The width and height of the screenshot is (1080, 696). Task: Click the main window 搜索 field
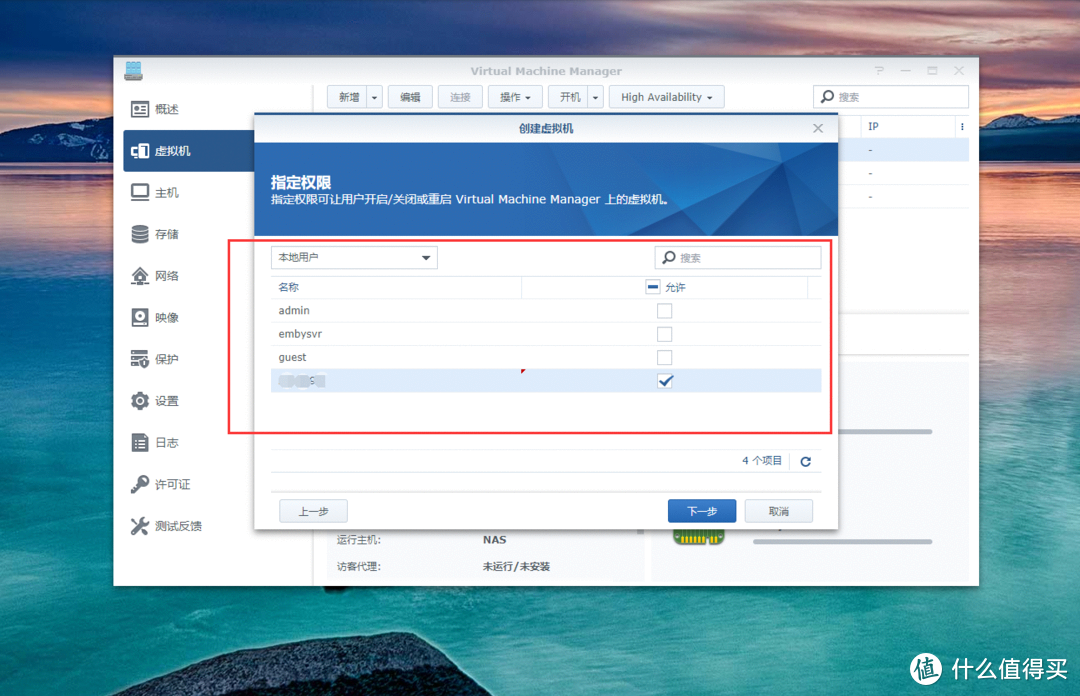point(891,97)
